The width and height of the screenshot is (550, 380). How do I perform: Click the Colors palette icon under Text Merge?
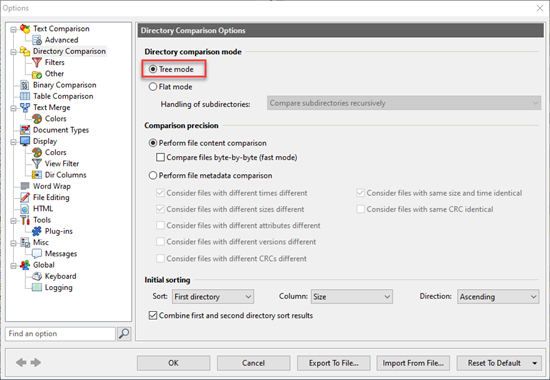(37, 119)
